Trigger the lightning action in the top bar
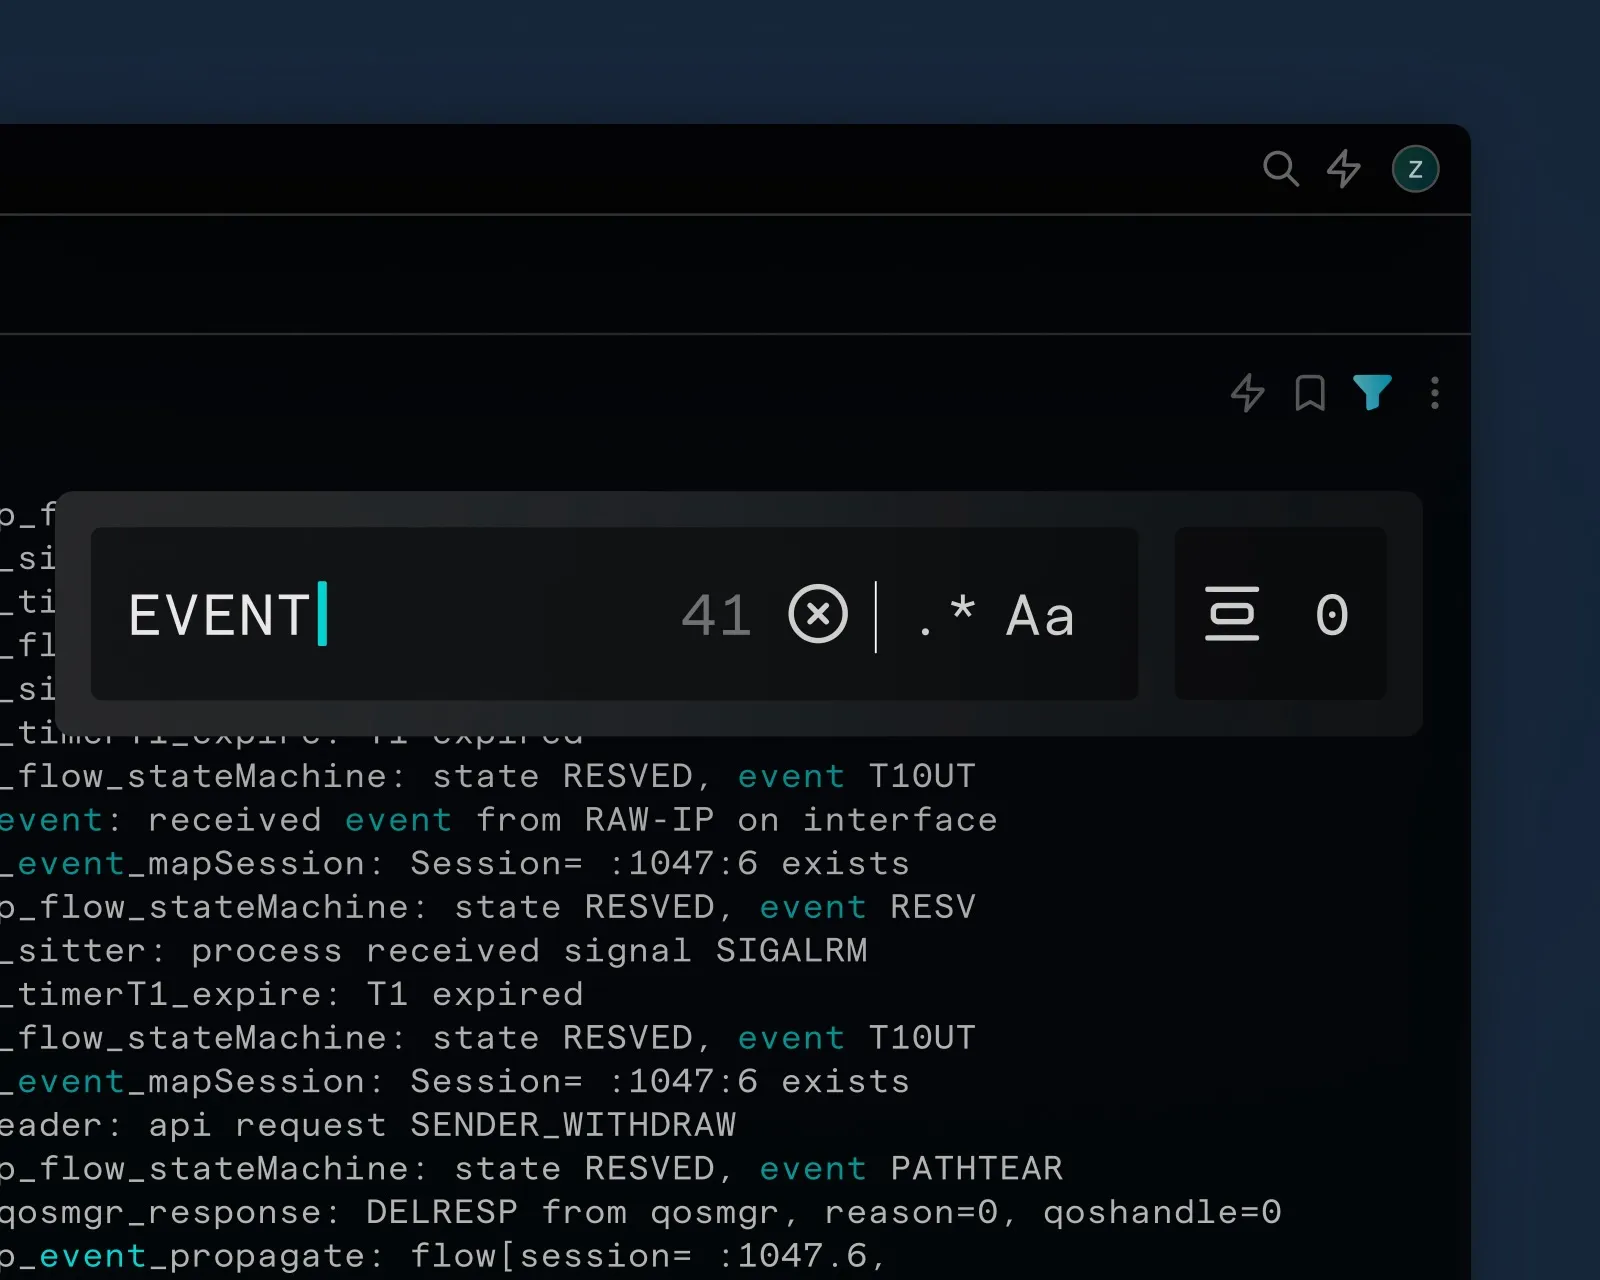This screenshot has height=1280, width=1600. tap(1344, 170)
